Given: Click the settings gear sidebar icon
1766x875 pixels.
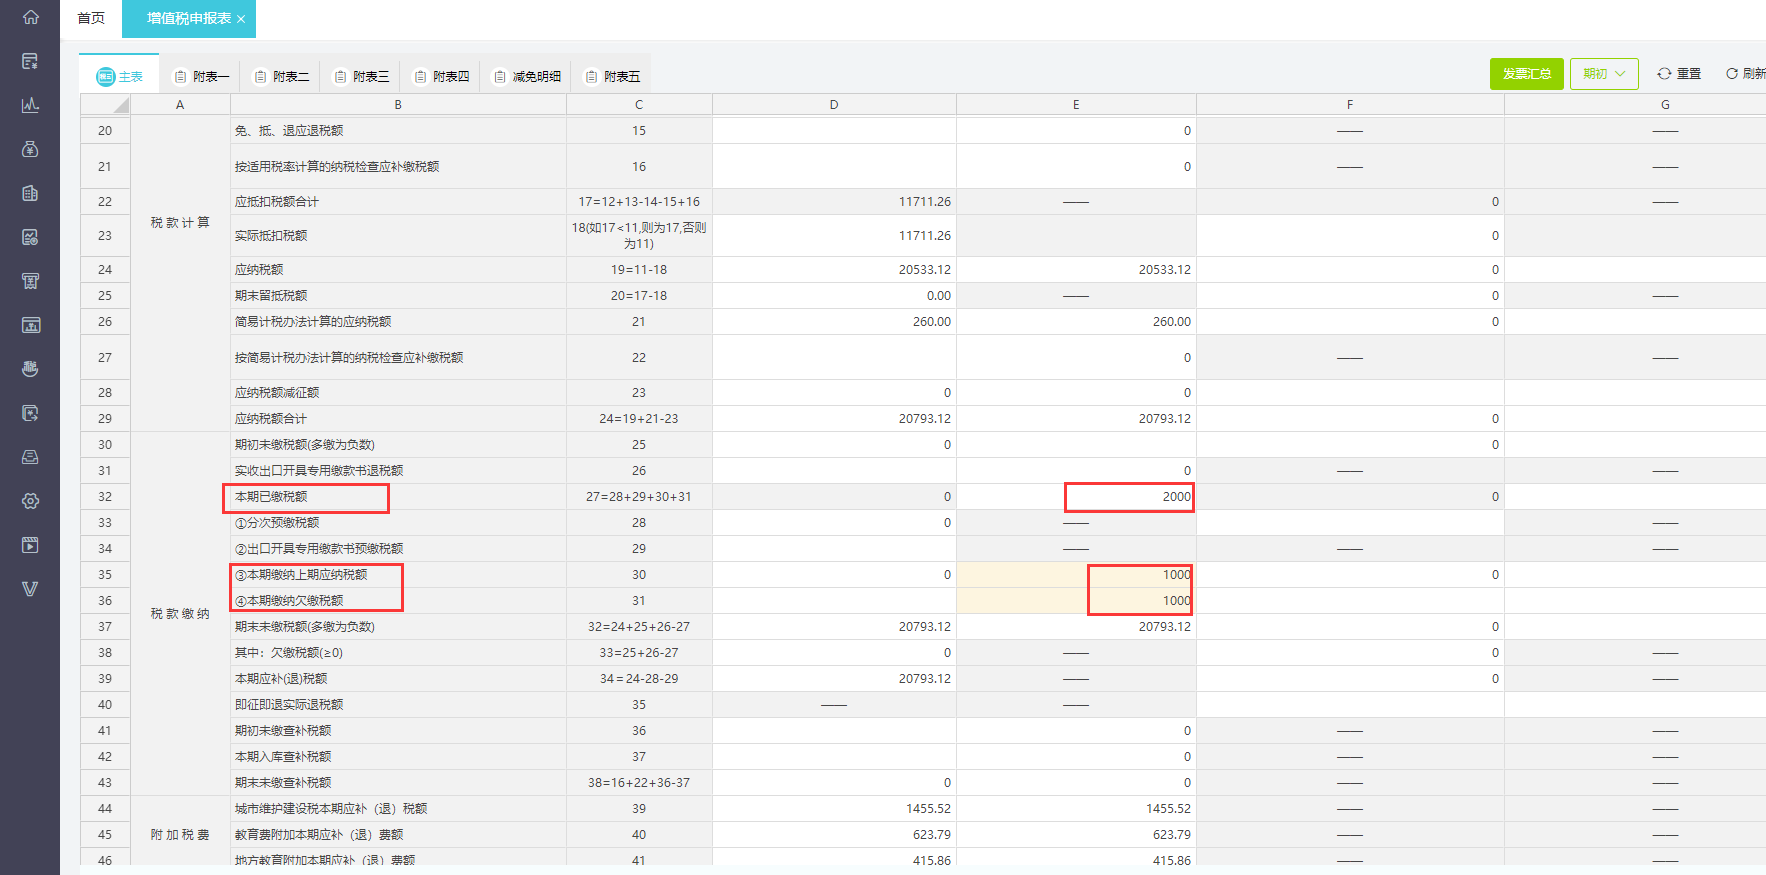Looking at the screenshot, I should (x=30, y=501).
